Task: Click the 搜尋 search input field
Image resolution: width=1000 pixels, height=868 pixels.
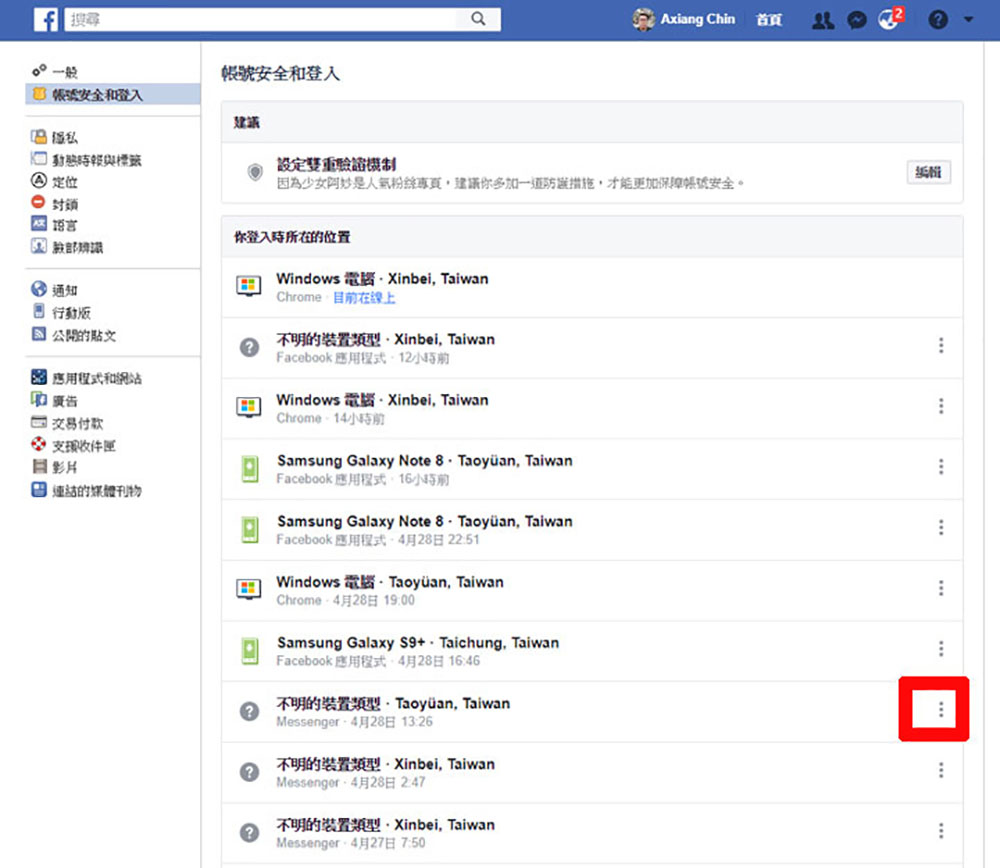Action: pos(260,20)
